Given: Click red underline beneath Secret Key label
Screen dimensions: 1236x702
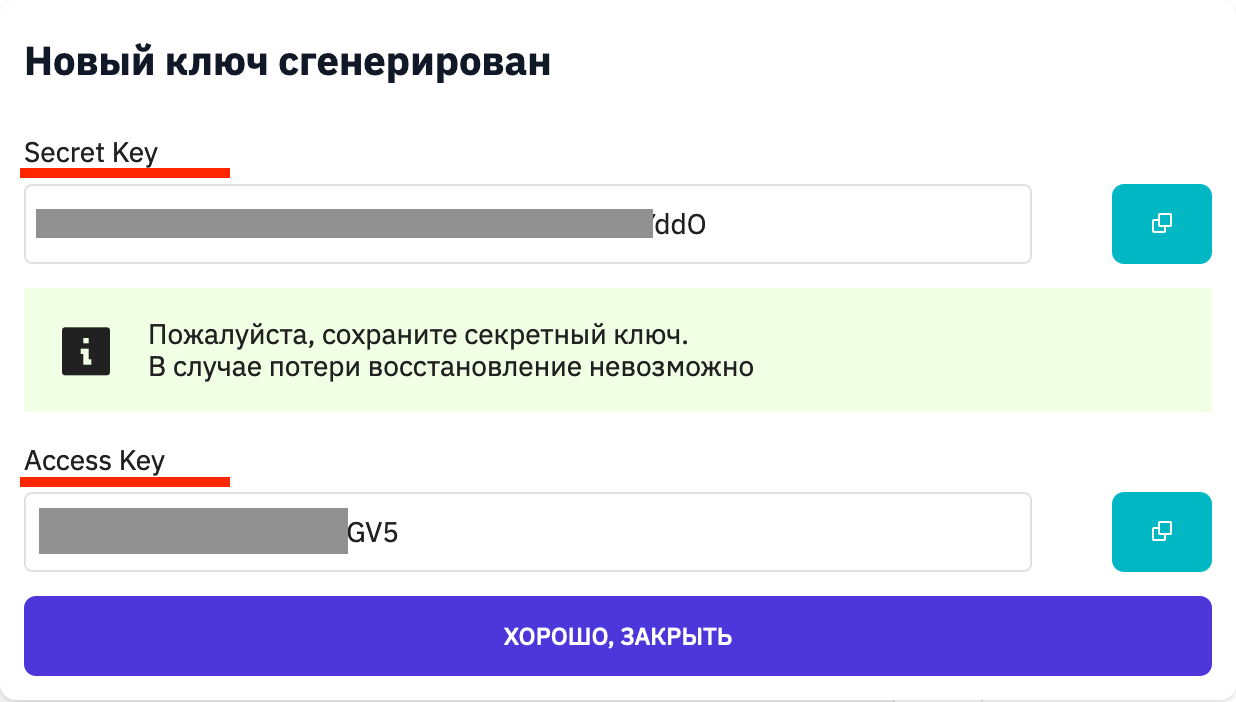Looking at the screenshot, I should [125, 173].
